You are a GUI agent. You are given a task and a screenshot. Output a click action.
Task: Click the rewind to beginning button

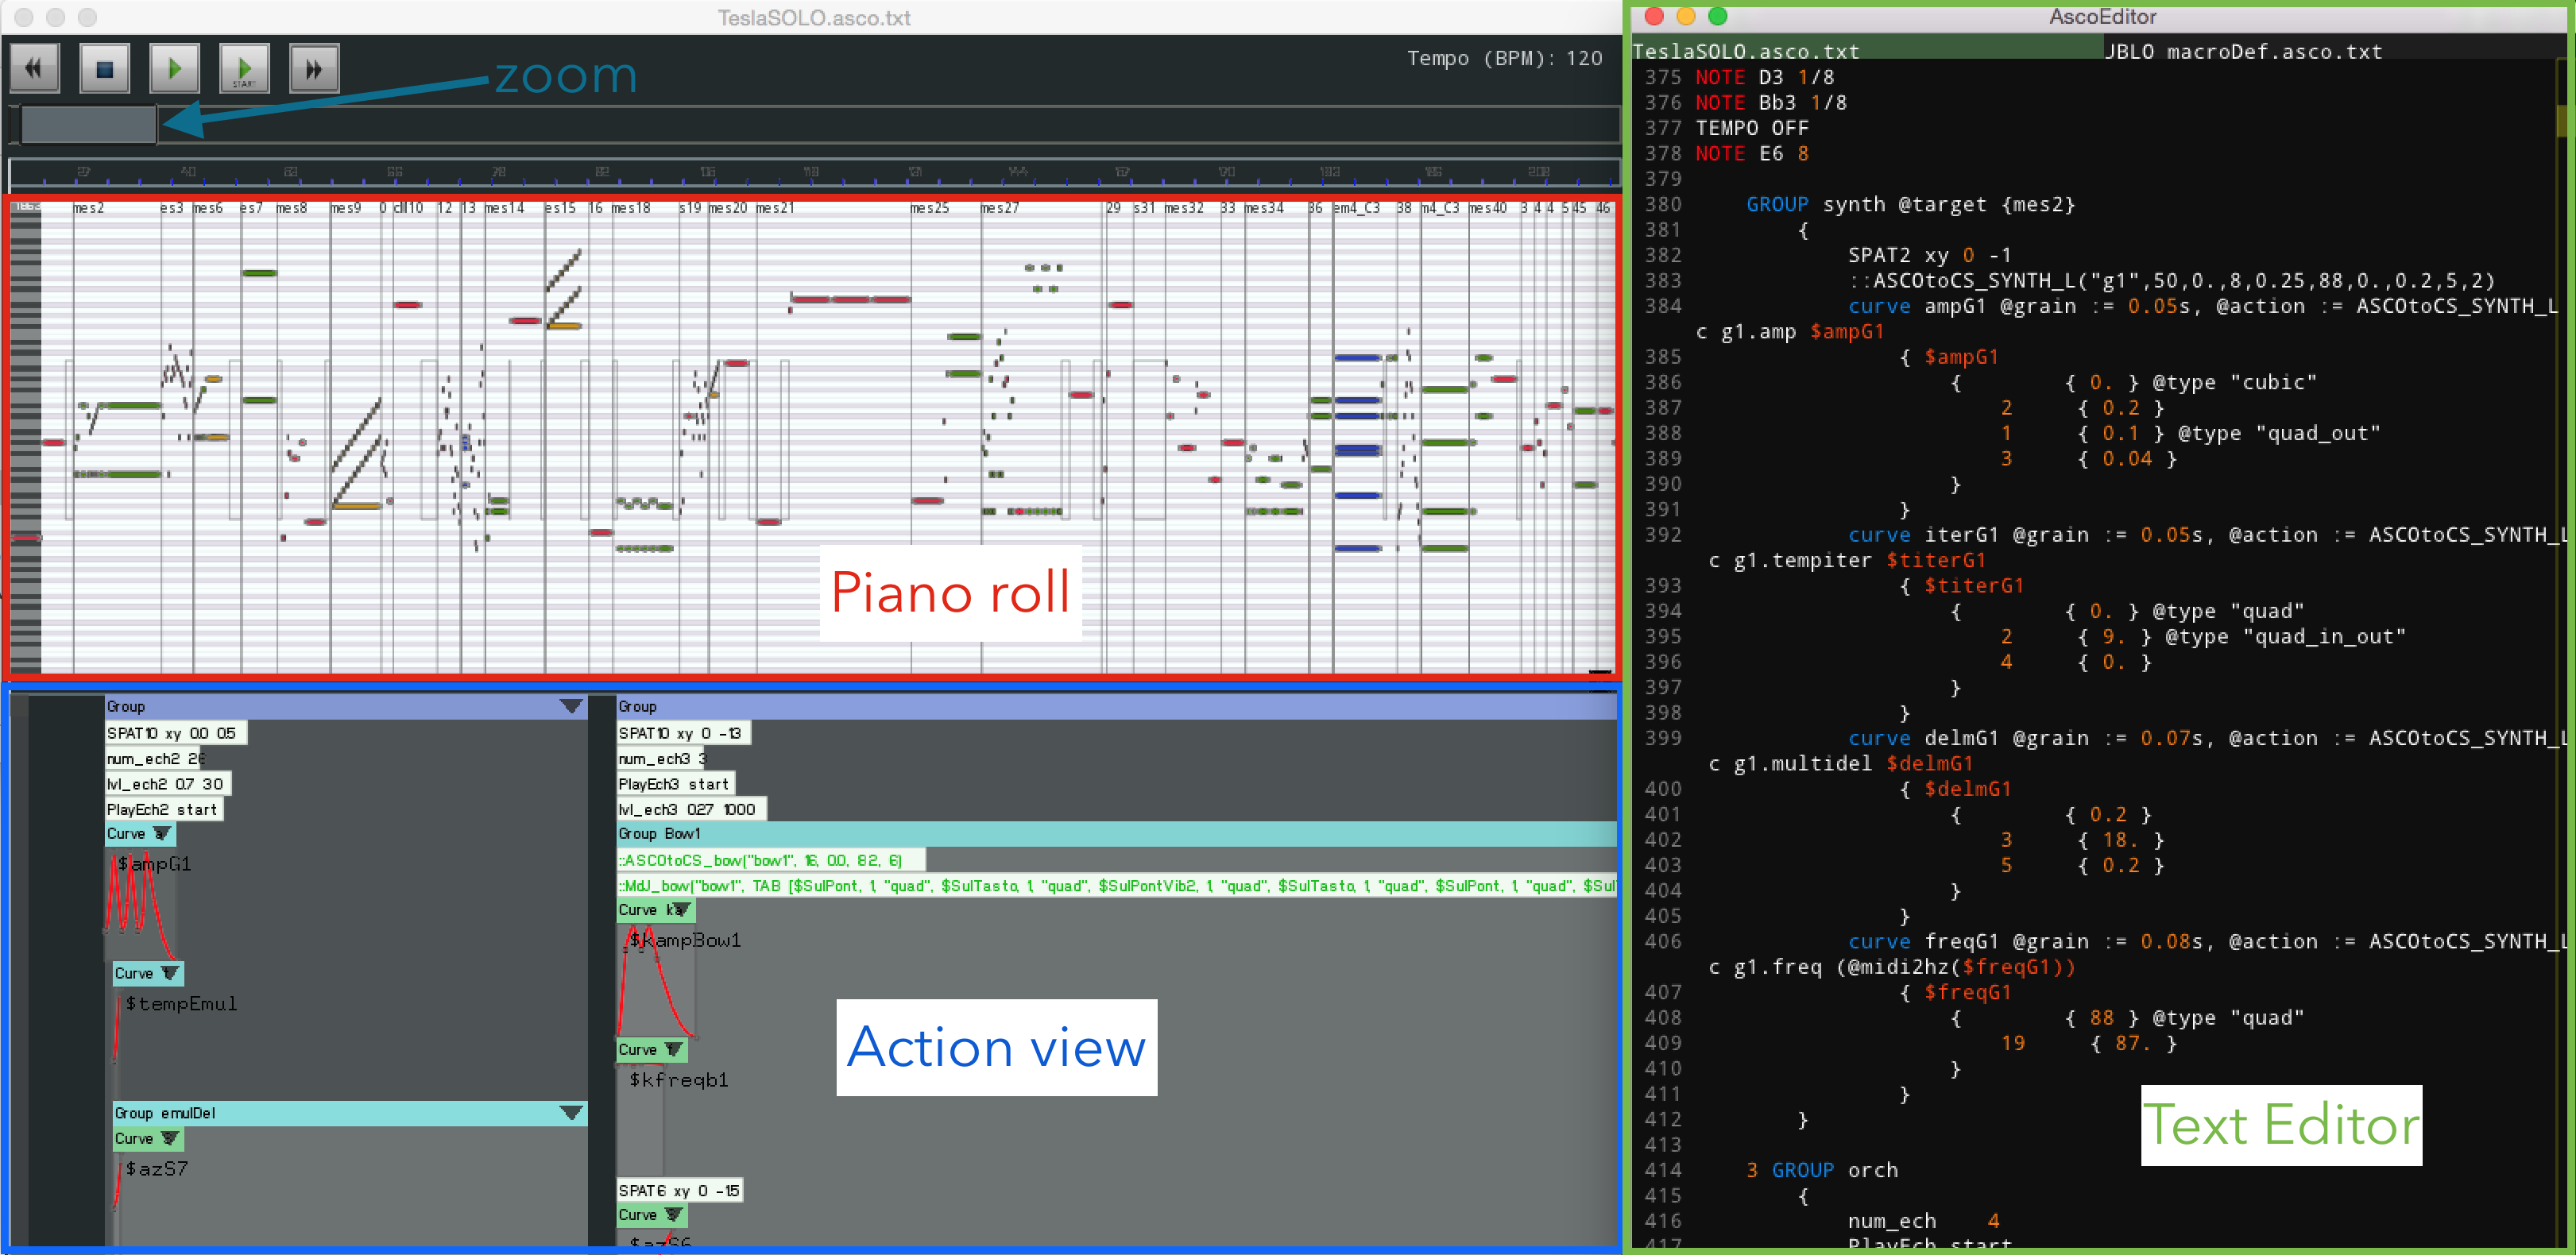point(34,68)
